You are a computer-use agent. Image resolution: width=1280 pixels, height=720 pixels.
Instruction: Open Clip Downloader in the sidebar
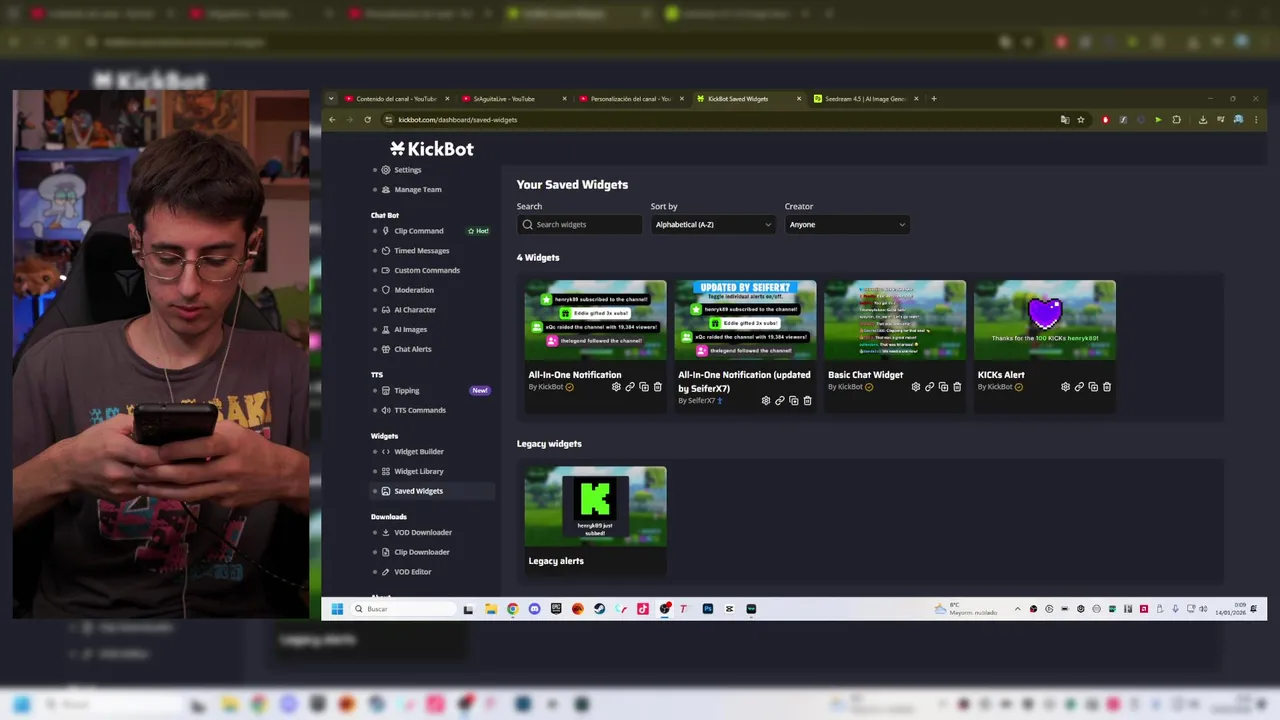click(x=422, y=552)
